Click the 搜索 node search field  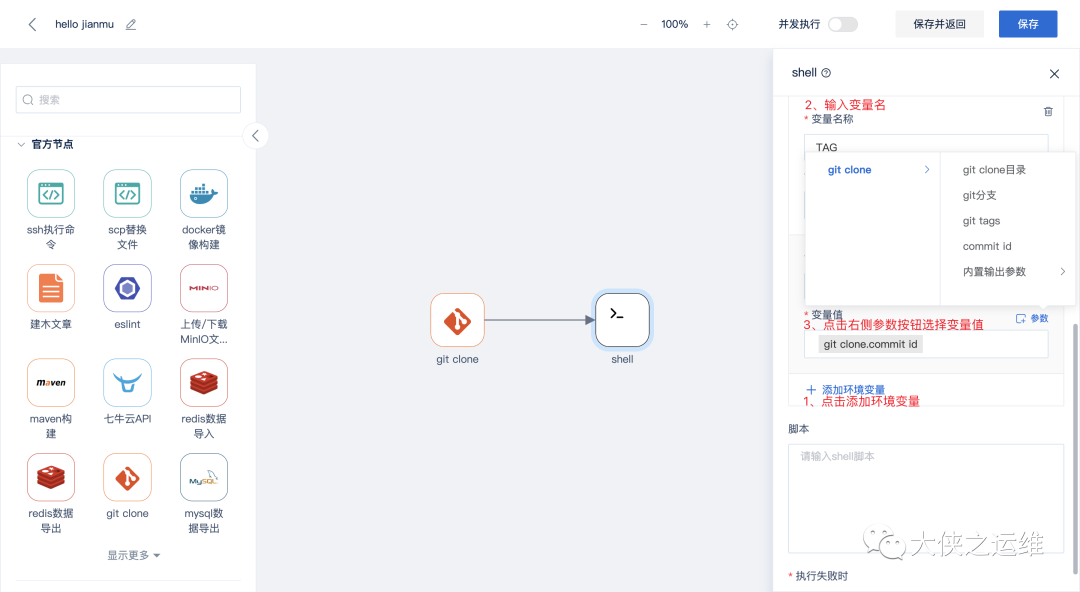128,100
